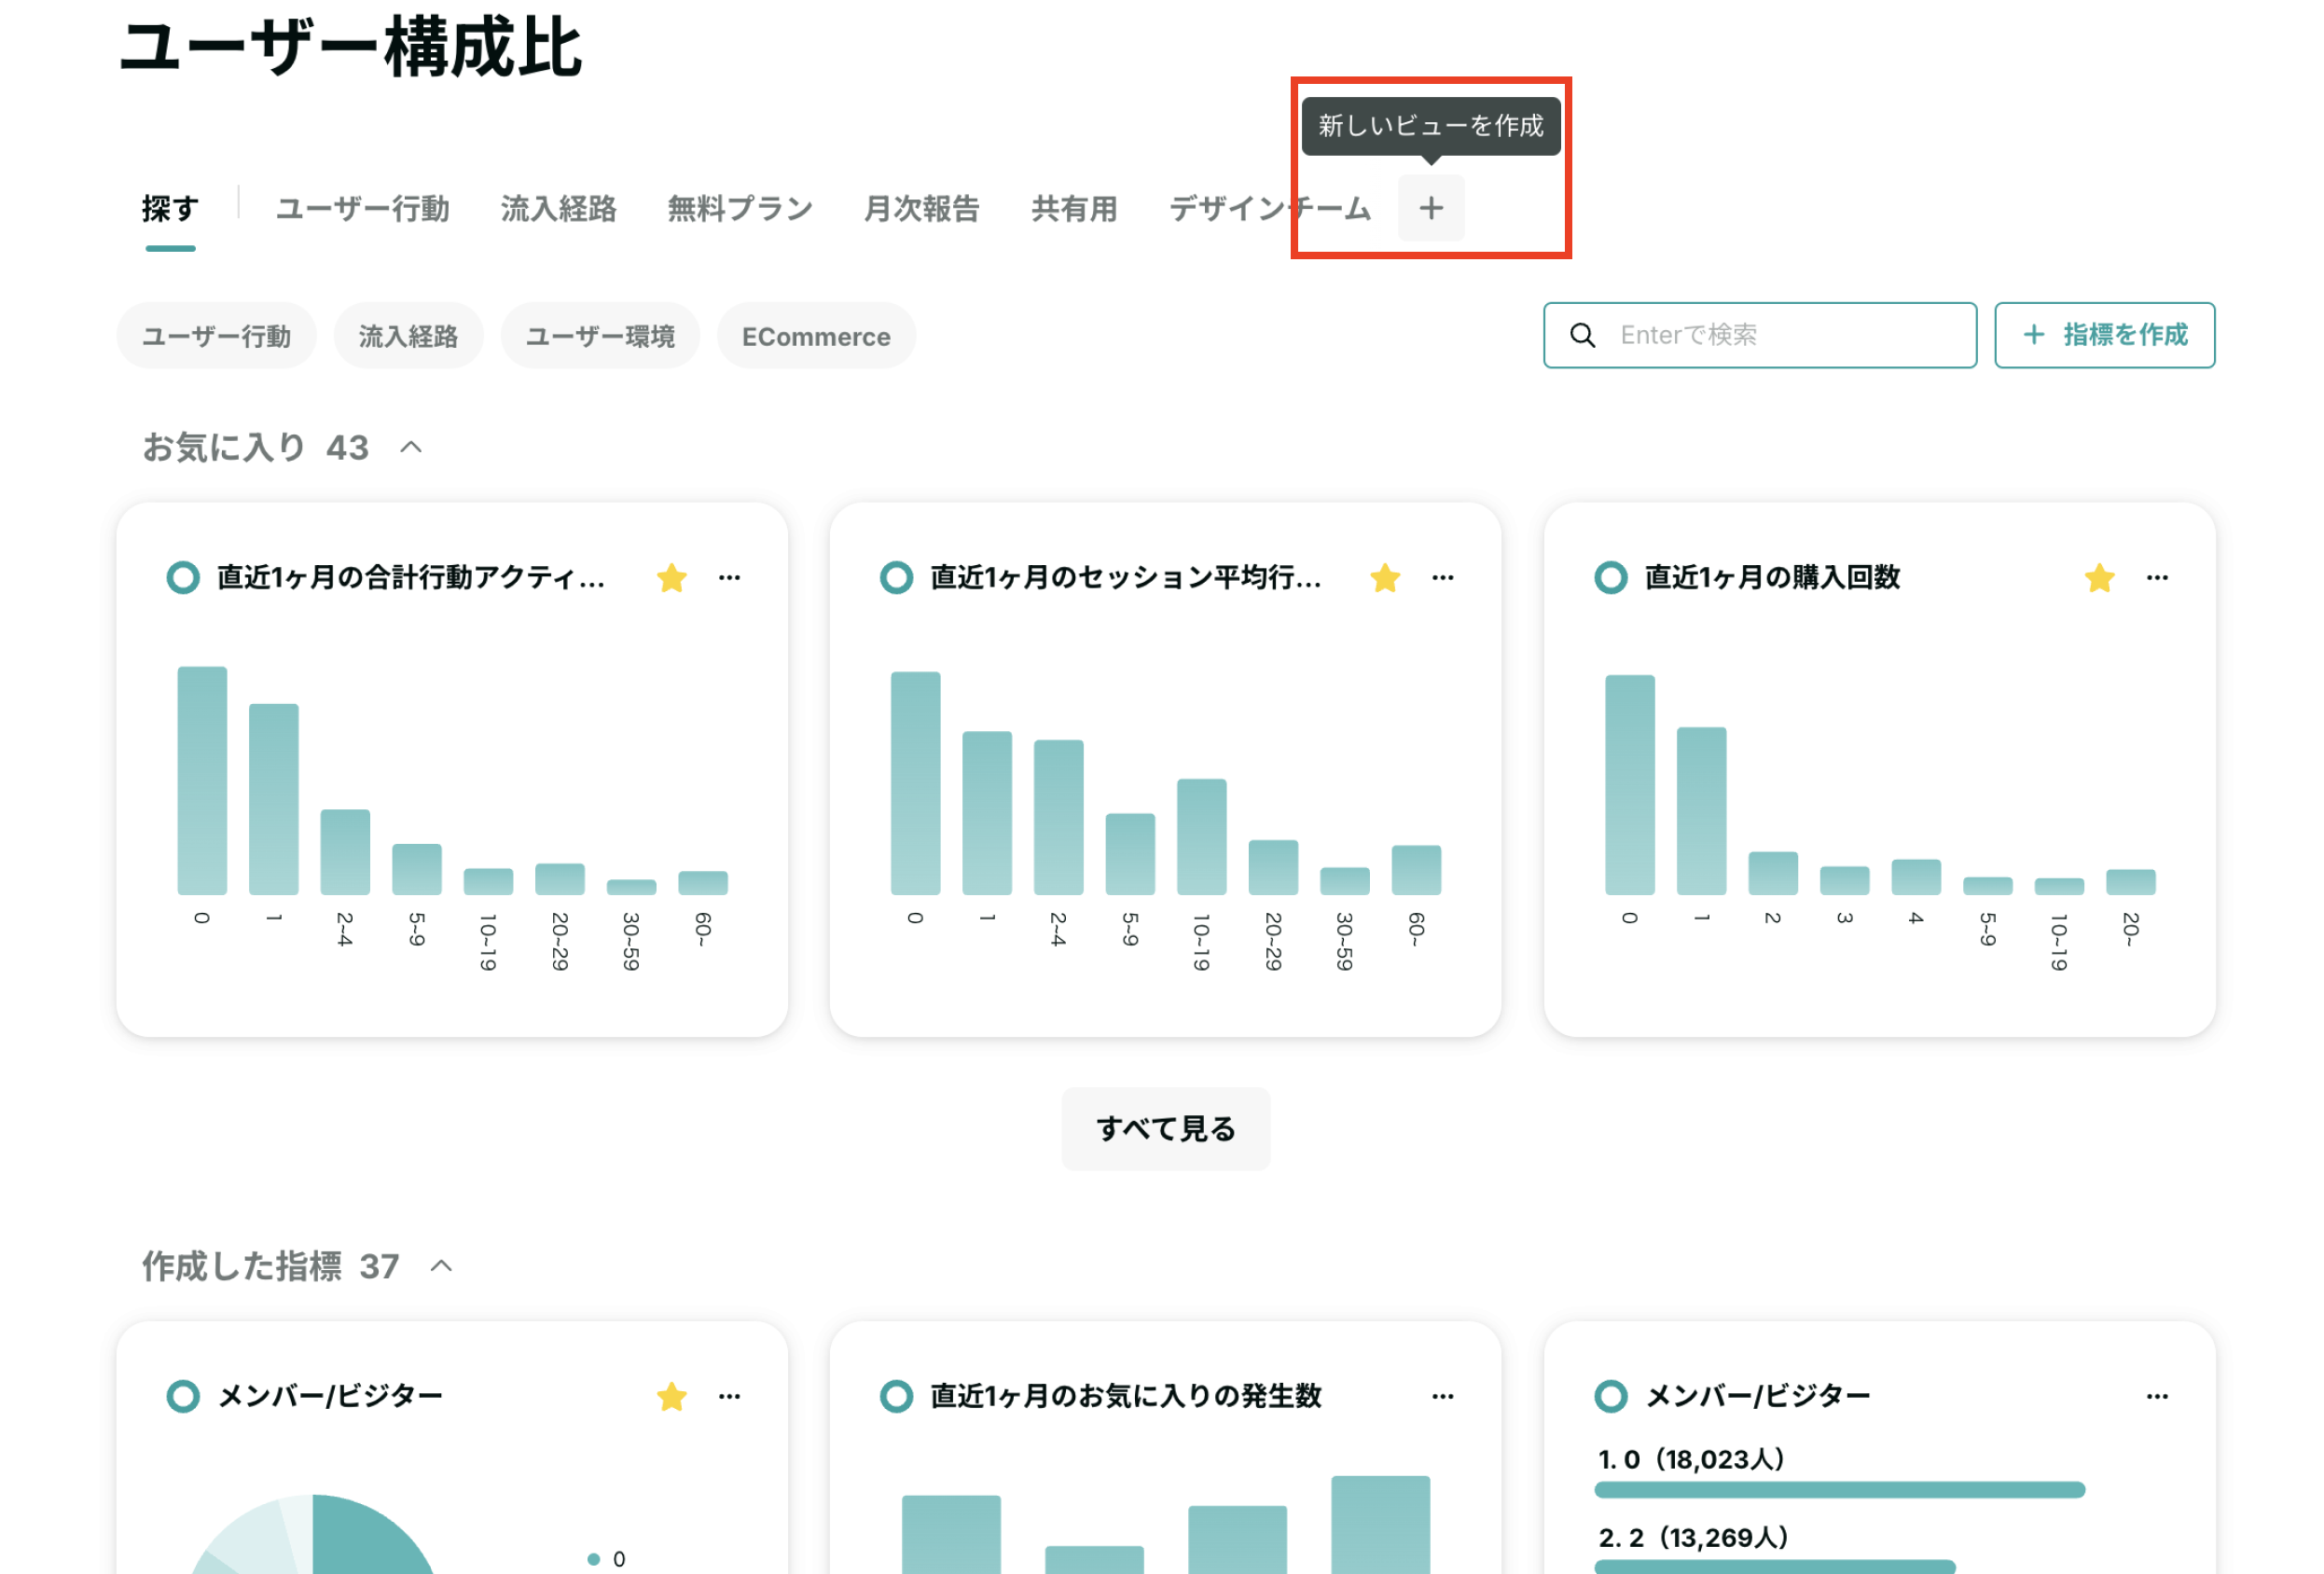Screen dimensions: 2324x1574
Task: Click circle icon of 直近1ヶ月の合計行動アクティ card
Action: pyautogui.click(x=183, y=578)
